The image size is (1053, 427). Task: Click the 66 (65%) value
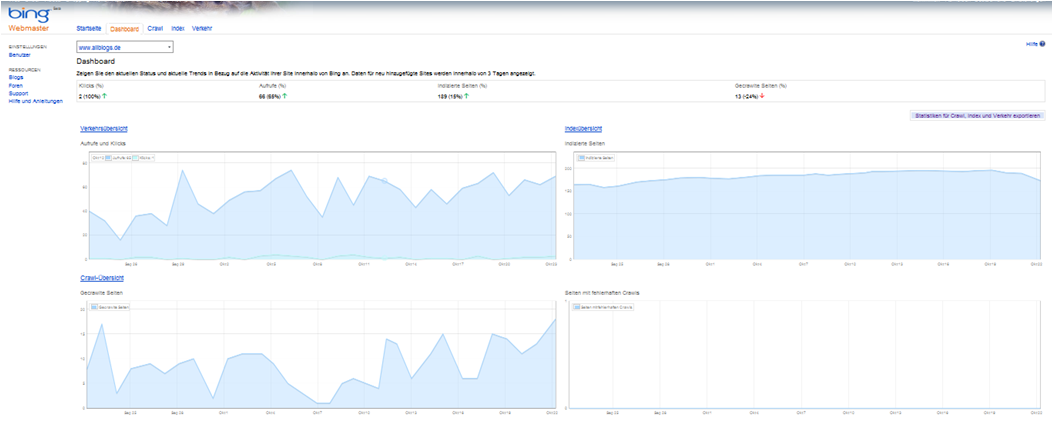click(270, 96)
